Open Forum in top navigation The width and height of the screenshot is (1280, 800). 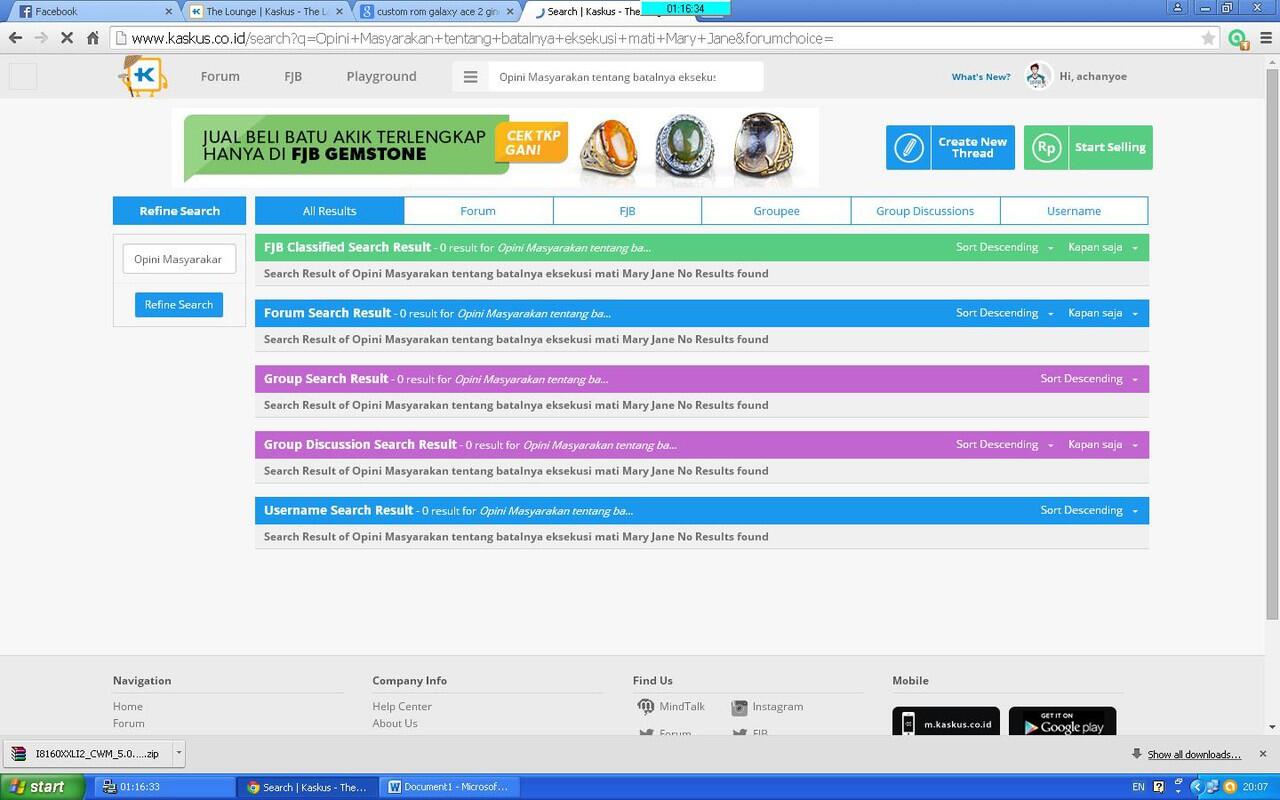(x=220, y=77)
